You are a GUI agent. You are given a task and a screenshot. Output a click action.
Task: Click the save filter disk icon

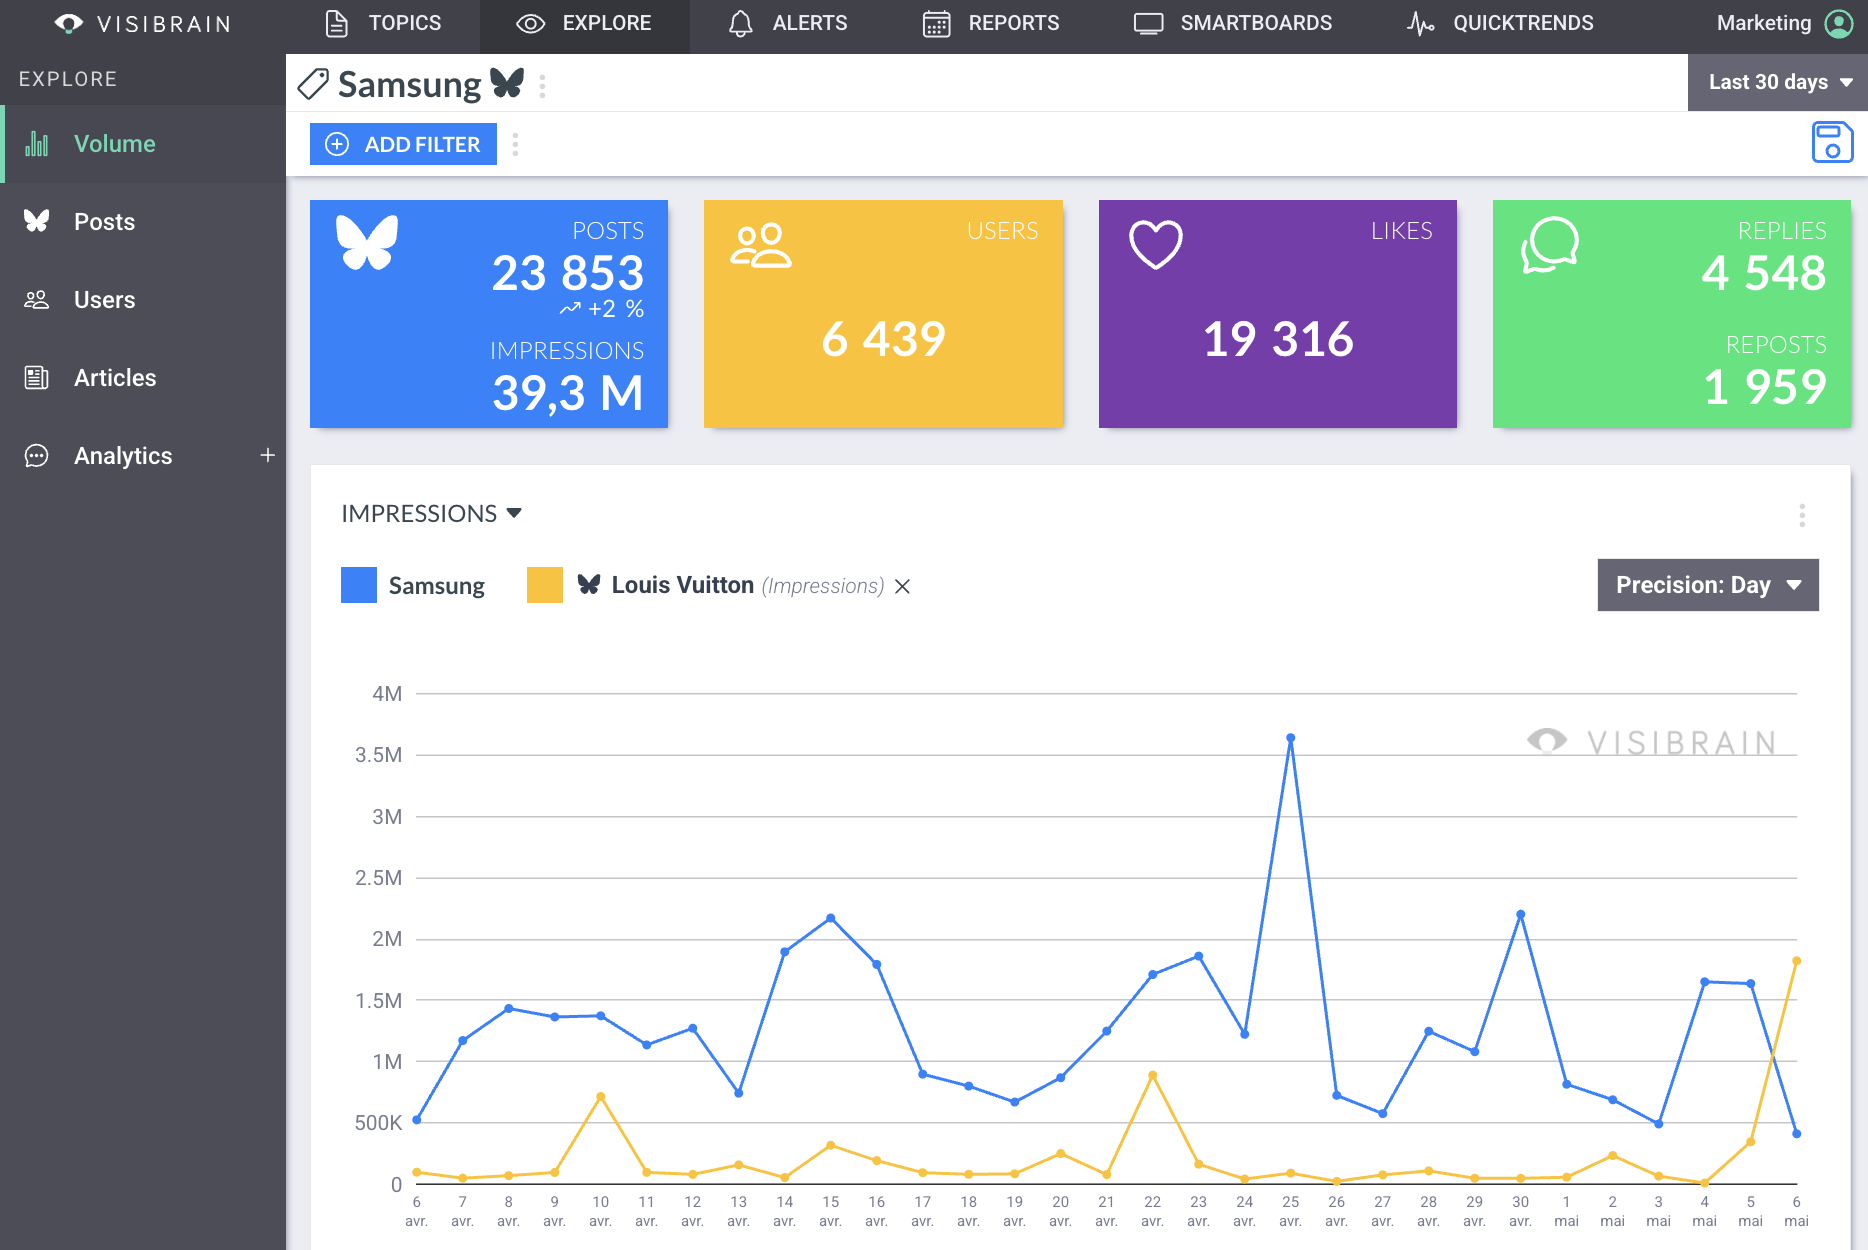click(x=1832, y=142)
